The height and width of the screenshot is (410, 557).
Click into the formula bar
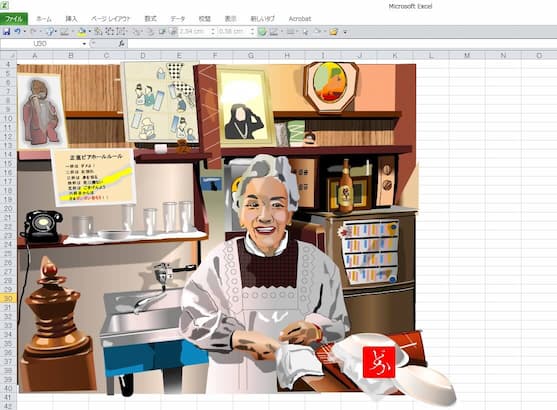click(x=341, y=44)
